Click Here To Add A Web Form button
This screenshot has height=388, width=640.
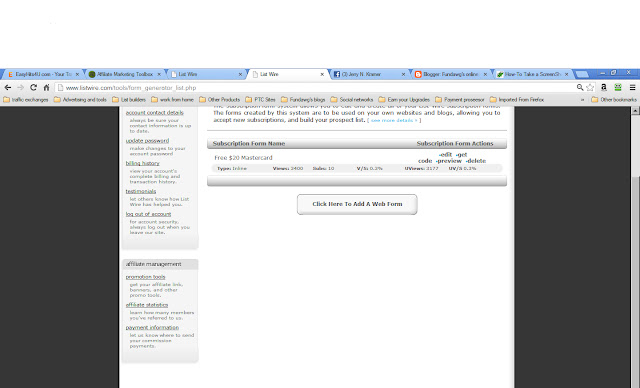pos(357,204)
